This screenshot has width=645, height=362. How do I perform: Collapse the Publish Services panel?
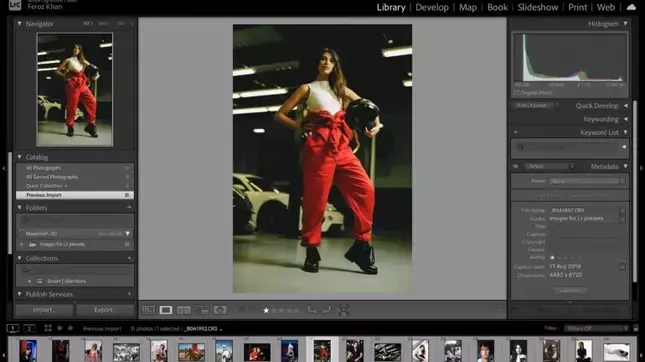[19, 294]
